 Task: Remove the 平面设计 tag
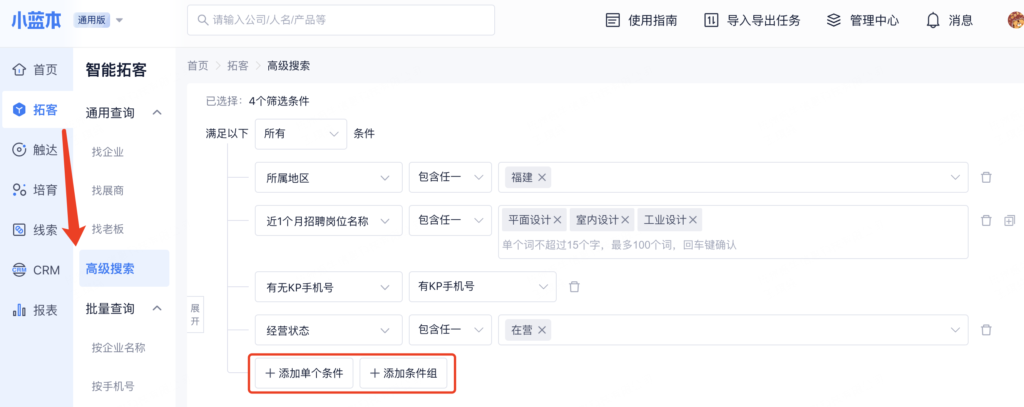(x=558, y=220)
